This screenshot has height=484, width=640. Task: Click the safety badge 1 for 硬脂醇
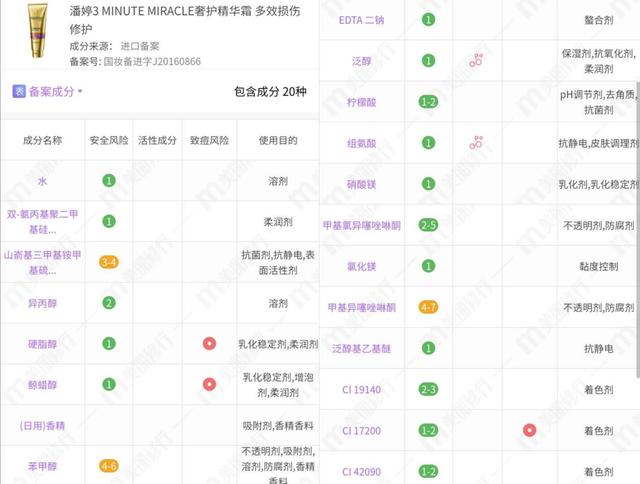click(x=109, y=344)
